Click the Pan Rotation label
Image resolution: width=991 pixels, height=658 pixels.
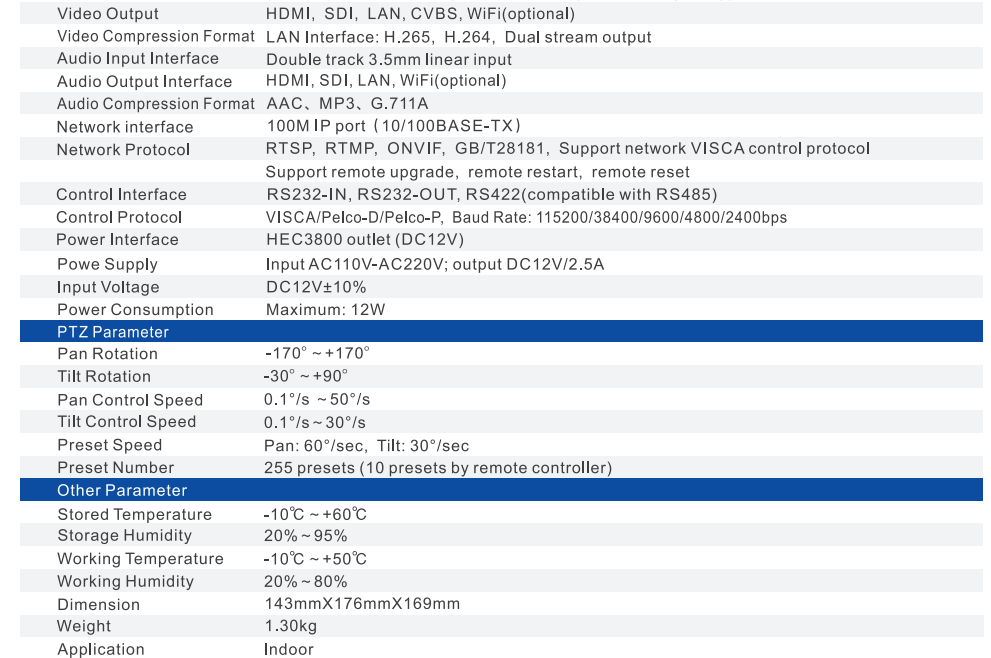coord(107,354)
